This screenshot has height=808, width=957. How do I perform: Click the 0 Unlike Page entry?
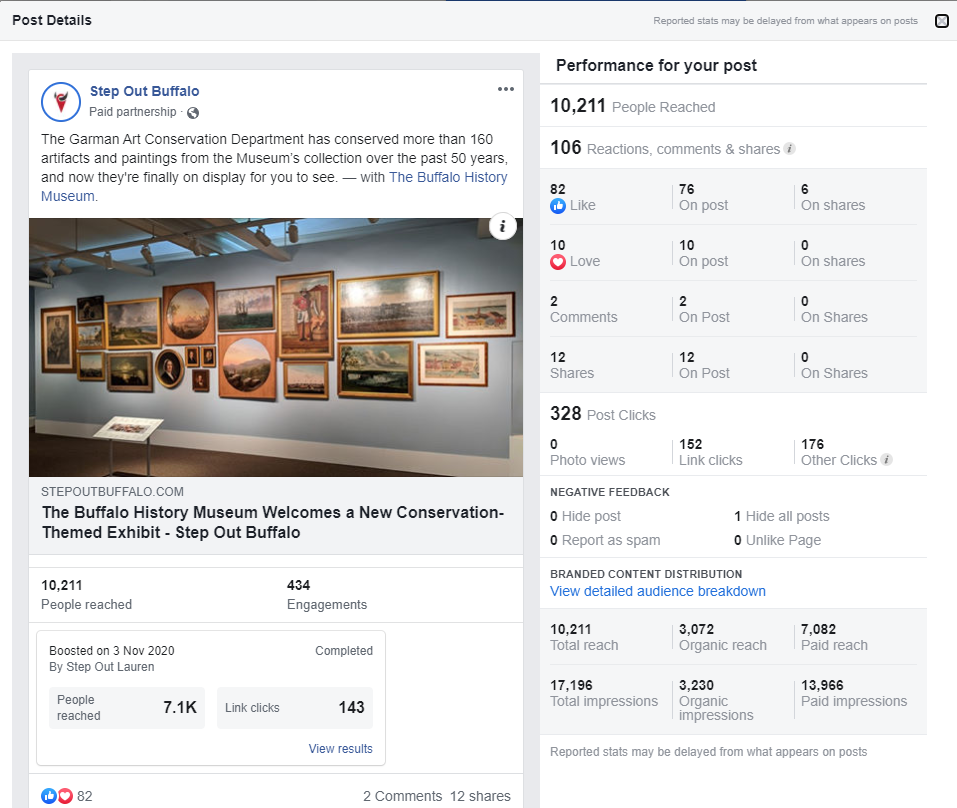click(x=778, y=540)
